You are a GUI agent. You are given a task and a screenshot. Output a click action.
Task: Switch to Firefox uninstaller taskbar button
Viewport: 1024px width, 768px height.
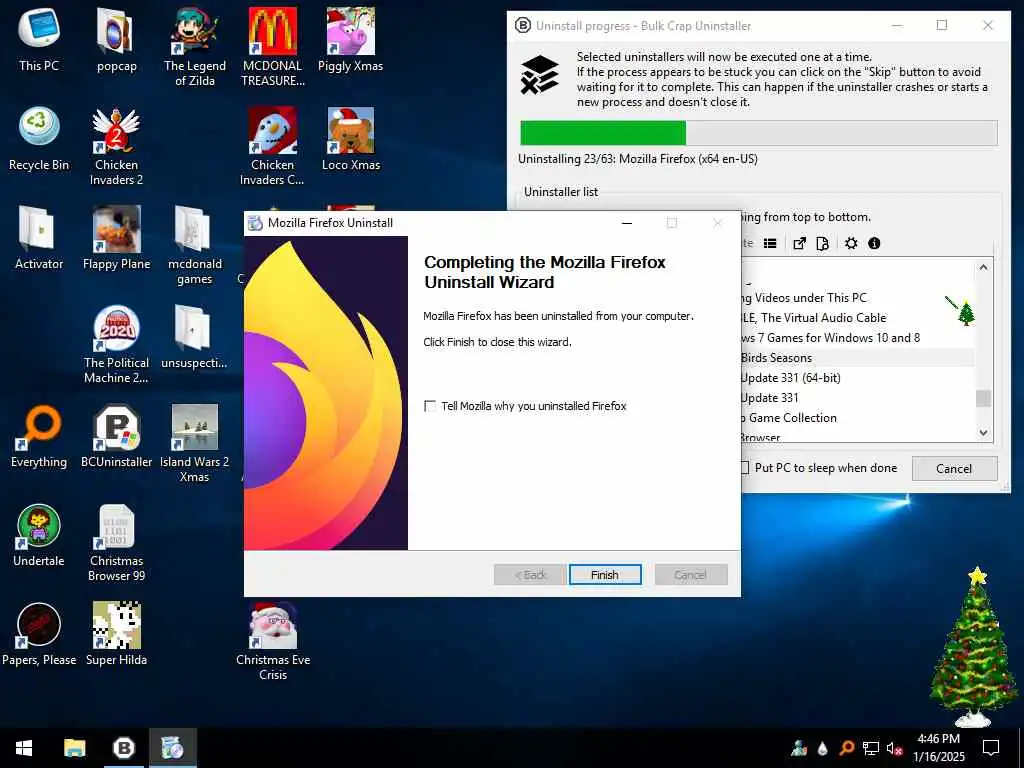pyautogui.click(x=173, y=748)
